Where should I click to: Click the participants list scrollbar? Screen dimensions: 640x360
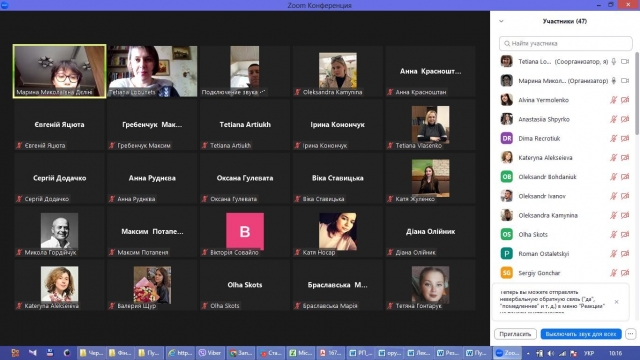[637, 94]
